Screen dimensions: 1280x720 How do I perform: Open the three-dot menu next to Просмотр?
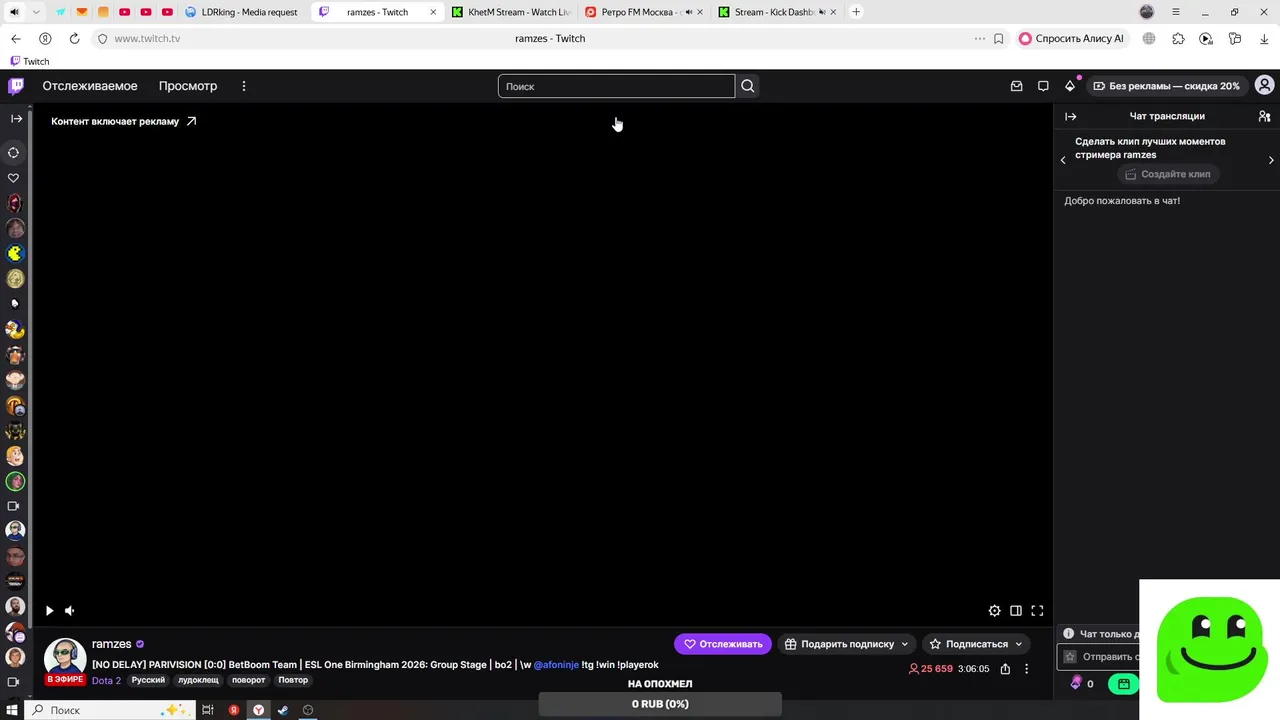tap(244, 86)
